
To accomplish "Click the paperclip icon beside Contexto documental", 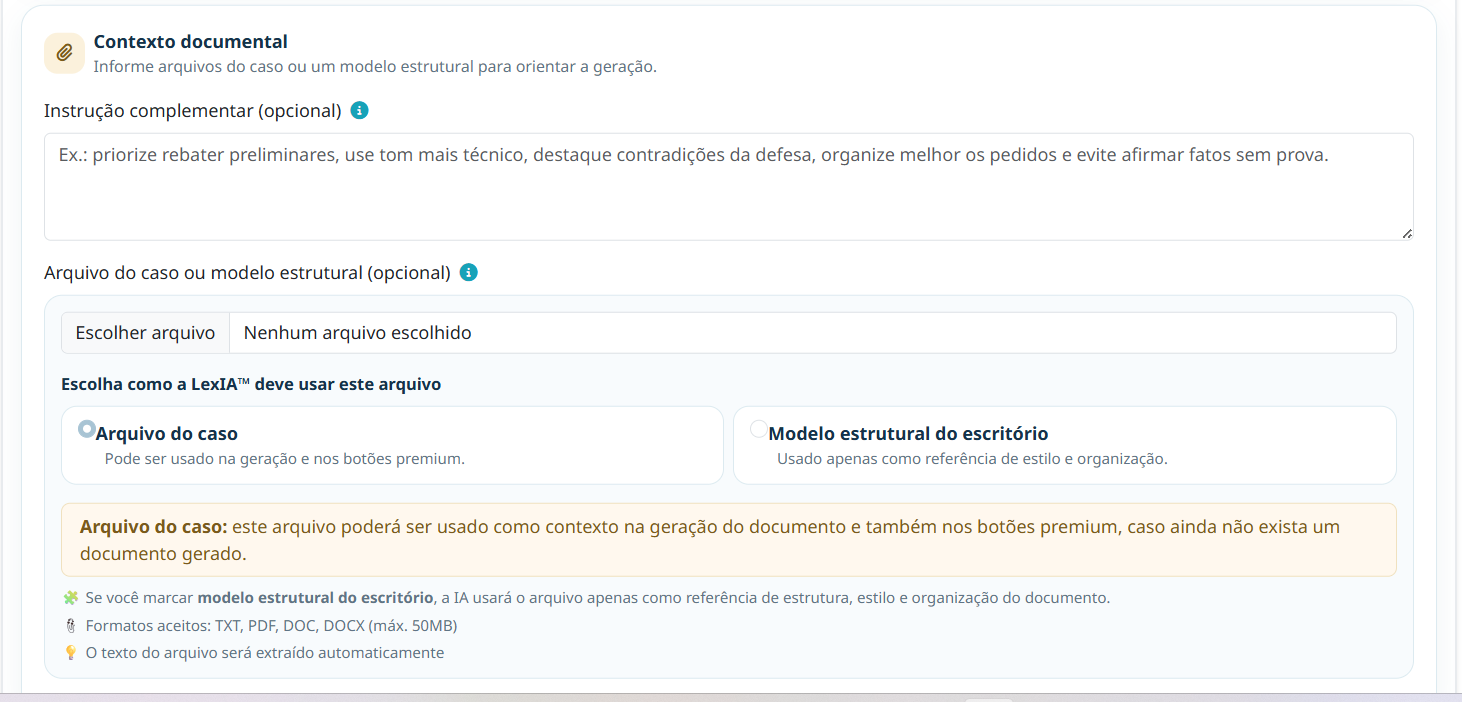I will click(63, 52).
